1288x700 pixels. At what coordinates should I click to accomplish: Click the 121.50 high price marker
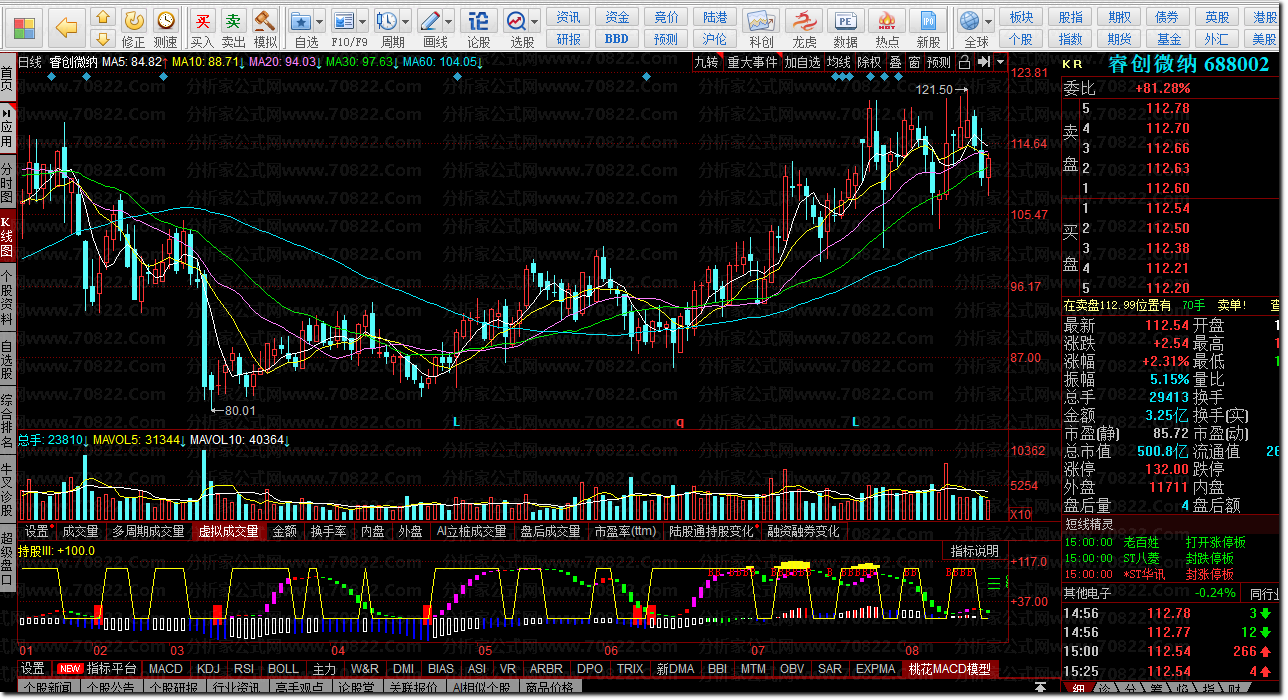(934, 90)
